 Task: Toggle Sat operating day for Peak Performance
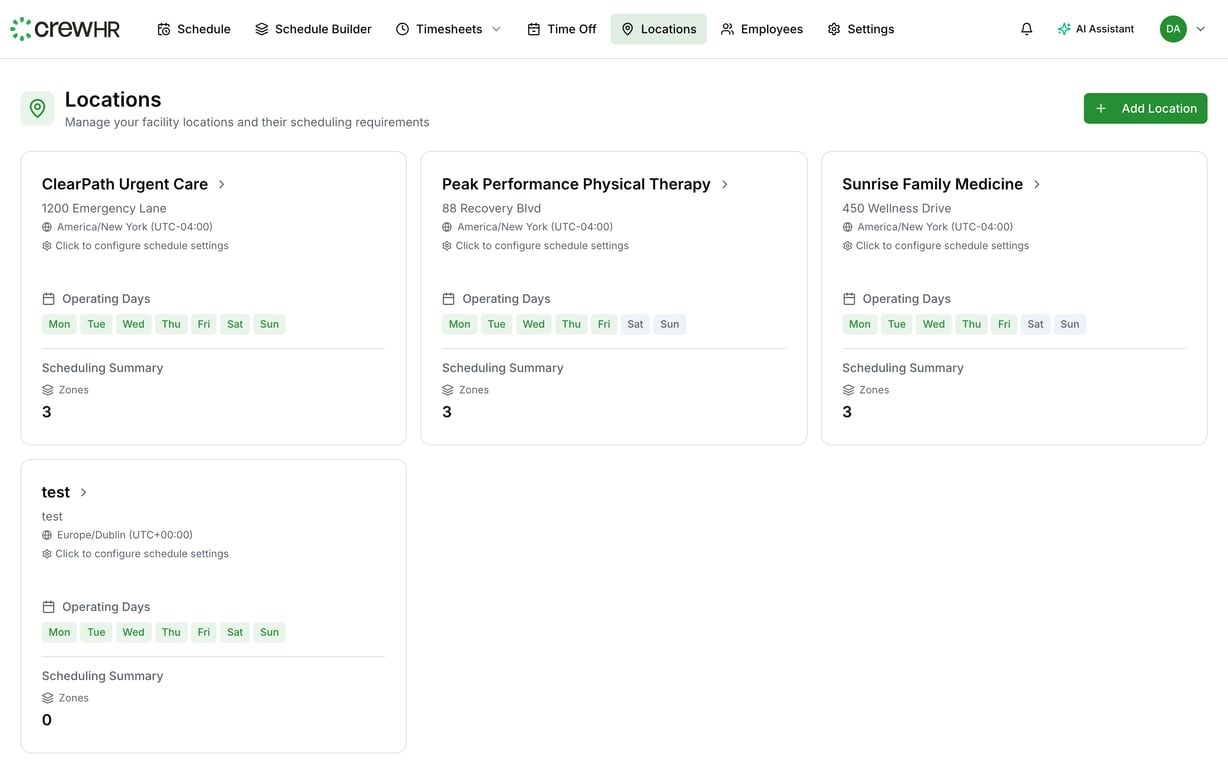pyautogui.click(x=635, y=324)
